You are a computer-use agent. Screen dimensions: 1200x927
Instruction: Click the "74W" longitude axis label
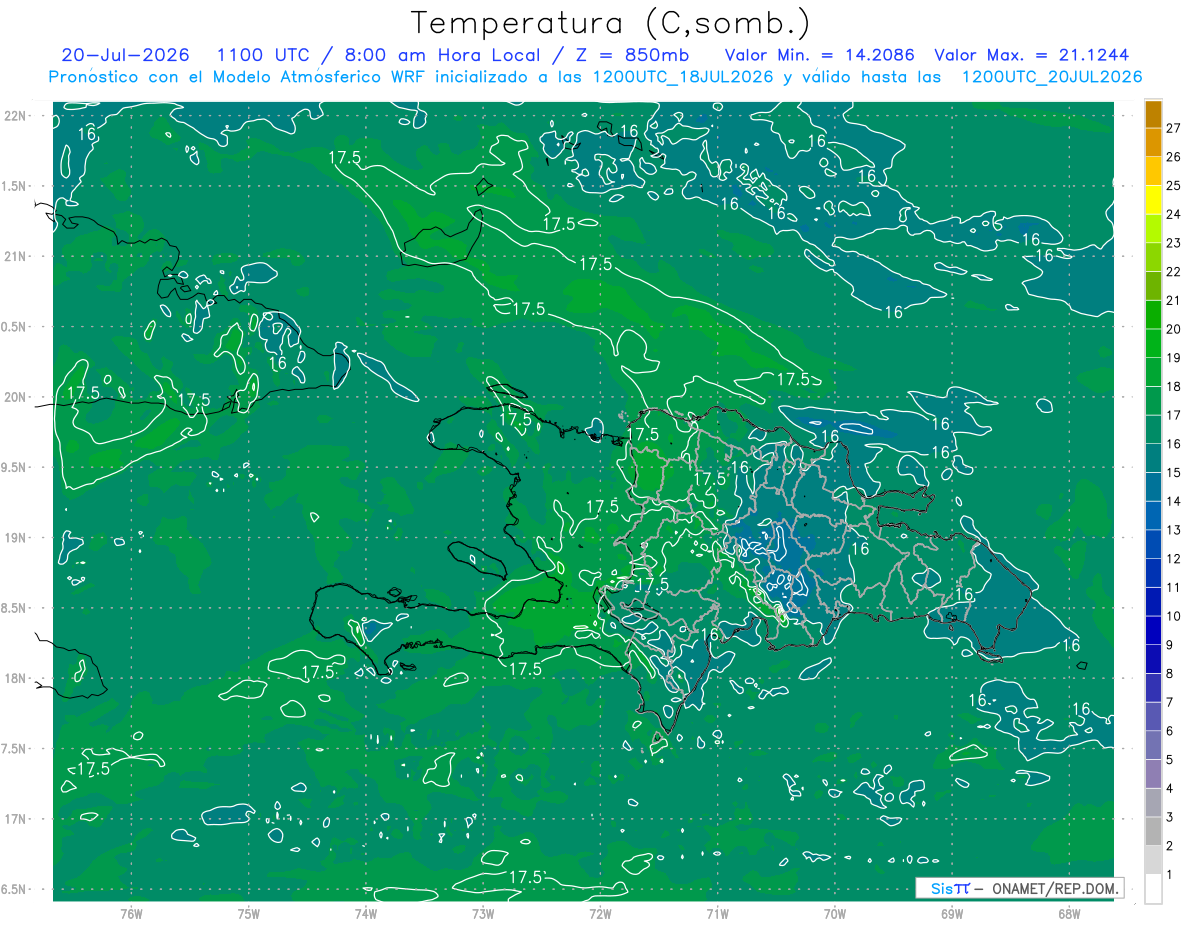pos(366,913)
